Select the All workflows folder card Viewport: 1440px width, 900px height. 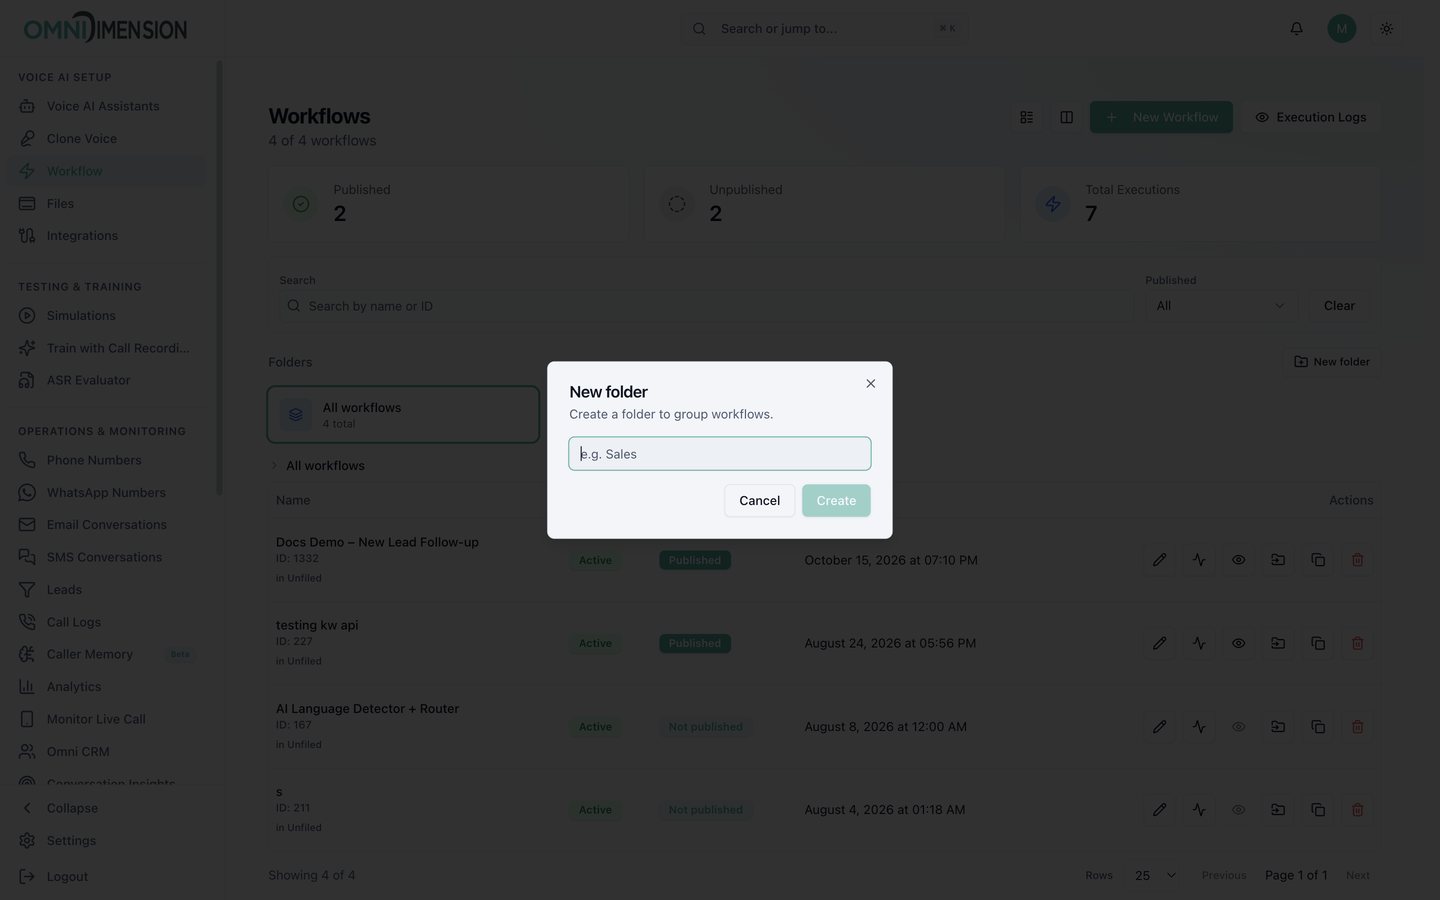tap(403, 415)
